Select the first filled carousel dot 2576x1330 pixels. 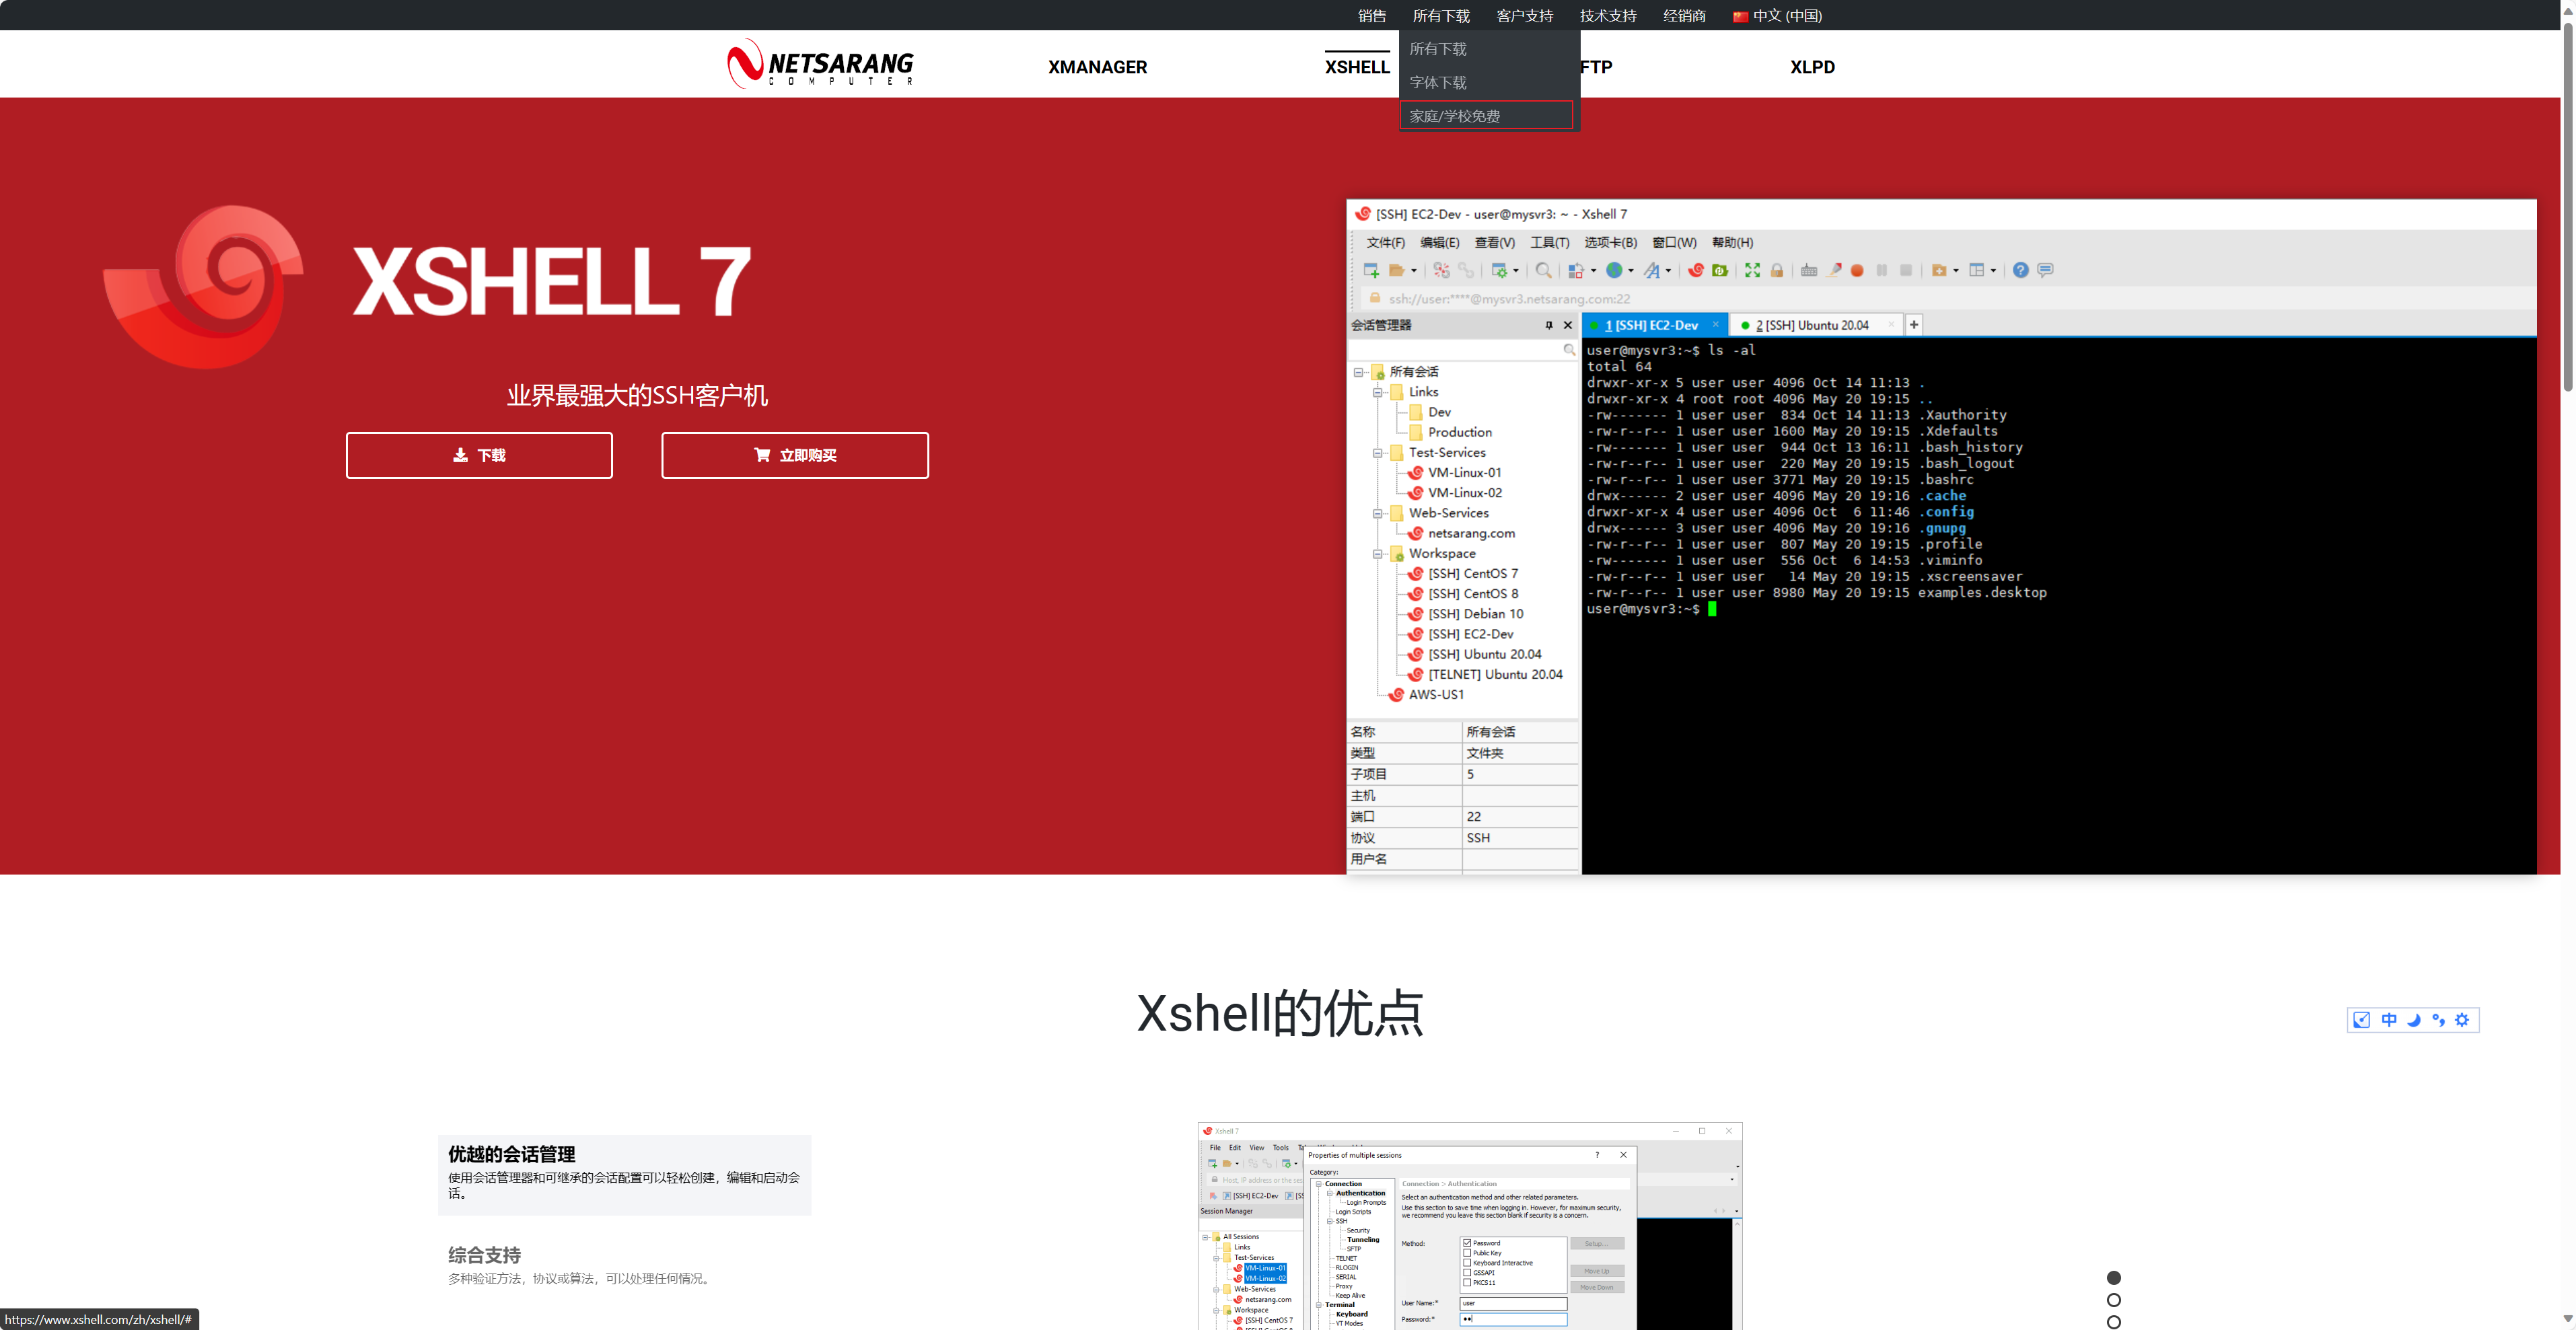[x=2114, y=1278]
